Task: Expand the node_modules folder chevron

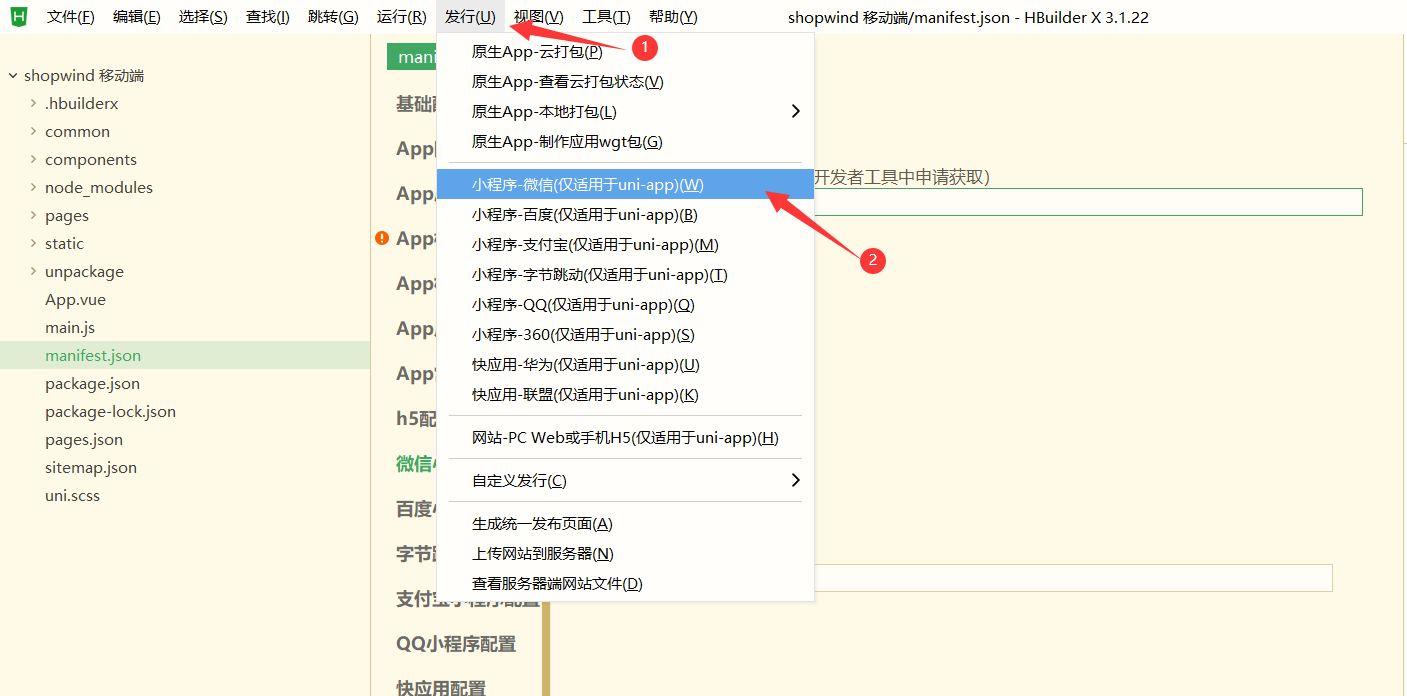Action: (34, 188)
